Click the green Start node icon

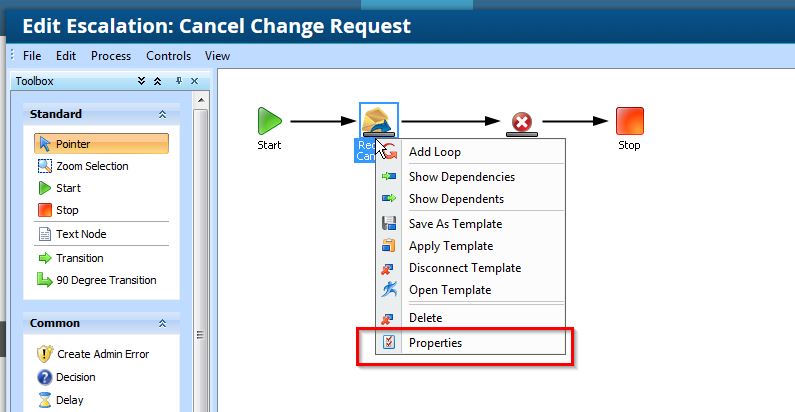pyautogui.click(x=269, y=121)
